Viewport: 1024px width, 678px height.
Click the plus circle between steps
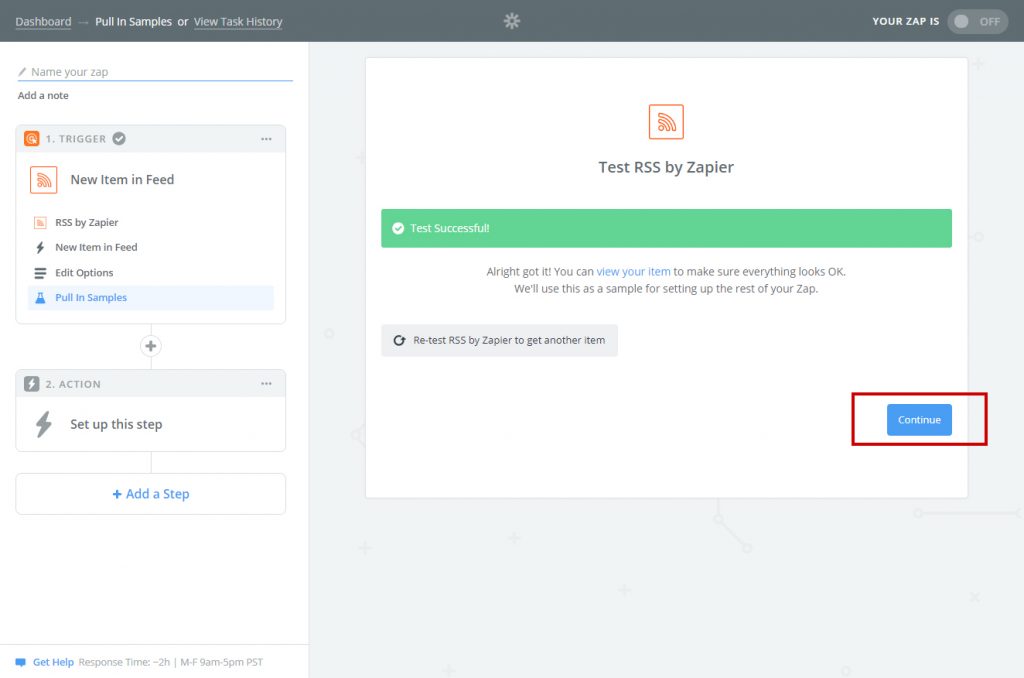(x=151, y=346)
